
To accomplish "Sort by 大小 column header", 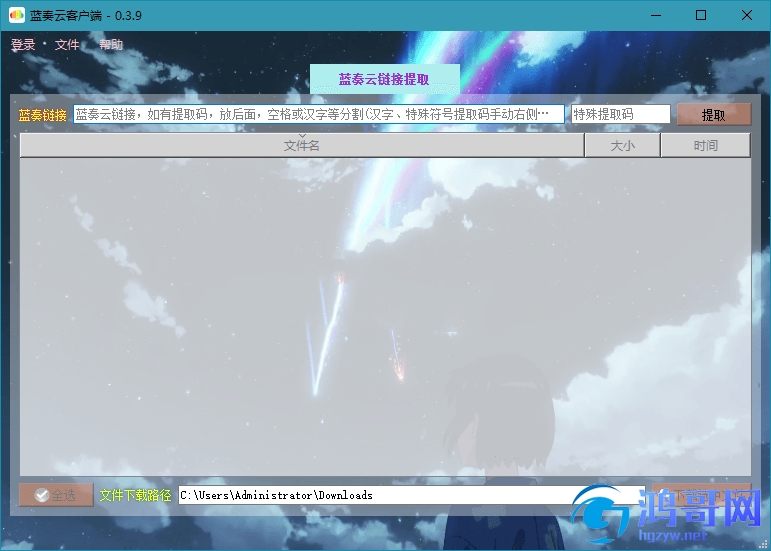I will pyautogui.click(x=623, y=145).
